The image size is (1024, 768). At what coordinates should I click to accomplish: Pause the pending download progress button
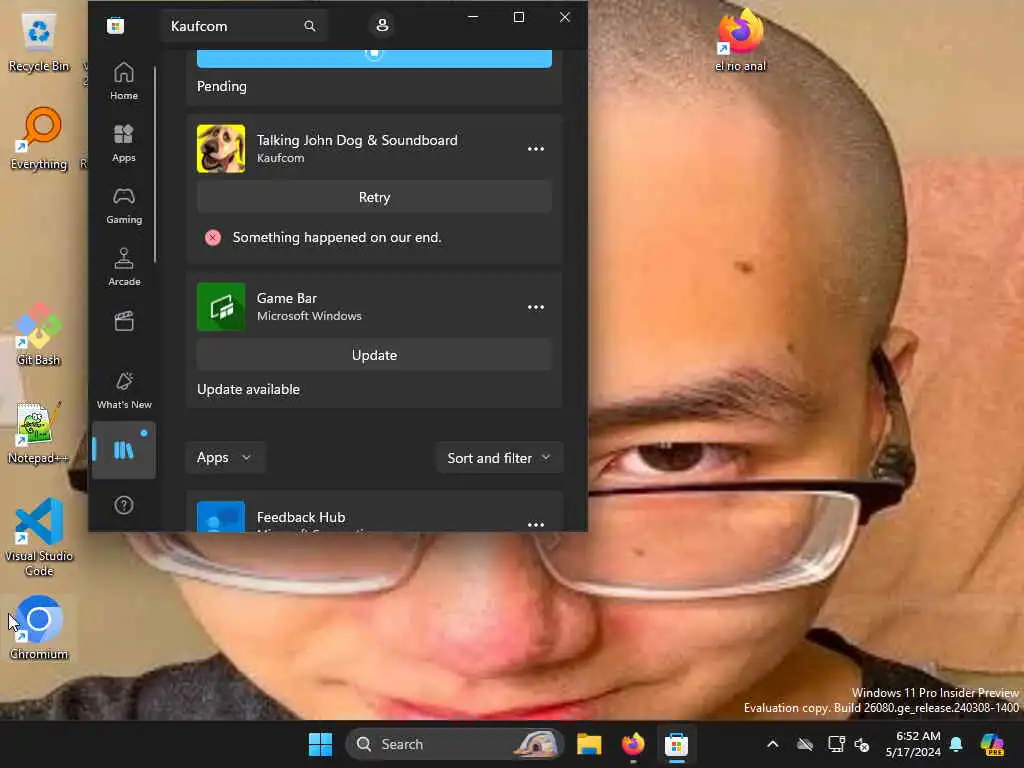coord(374,58)
